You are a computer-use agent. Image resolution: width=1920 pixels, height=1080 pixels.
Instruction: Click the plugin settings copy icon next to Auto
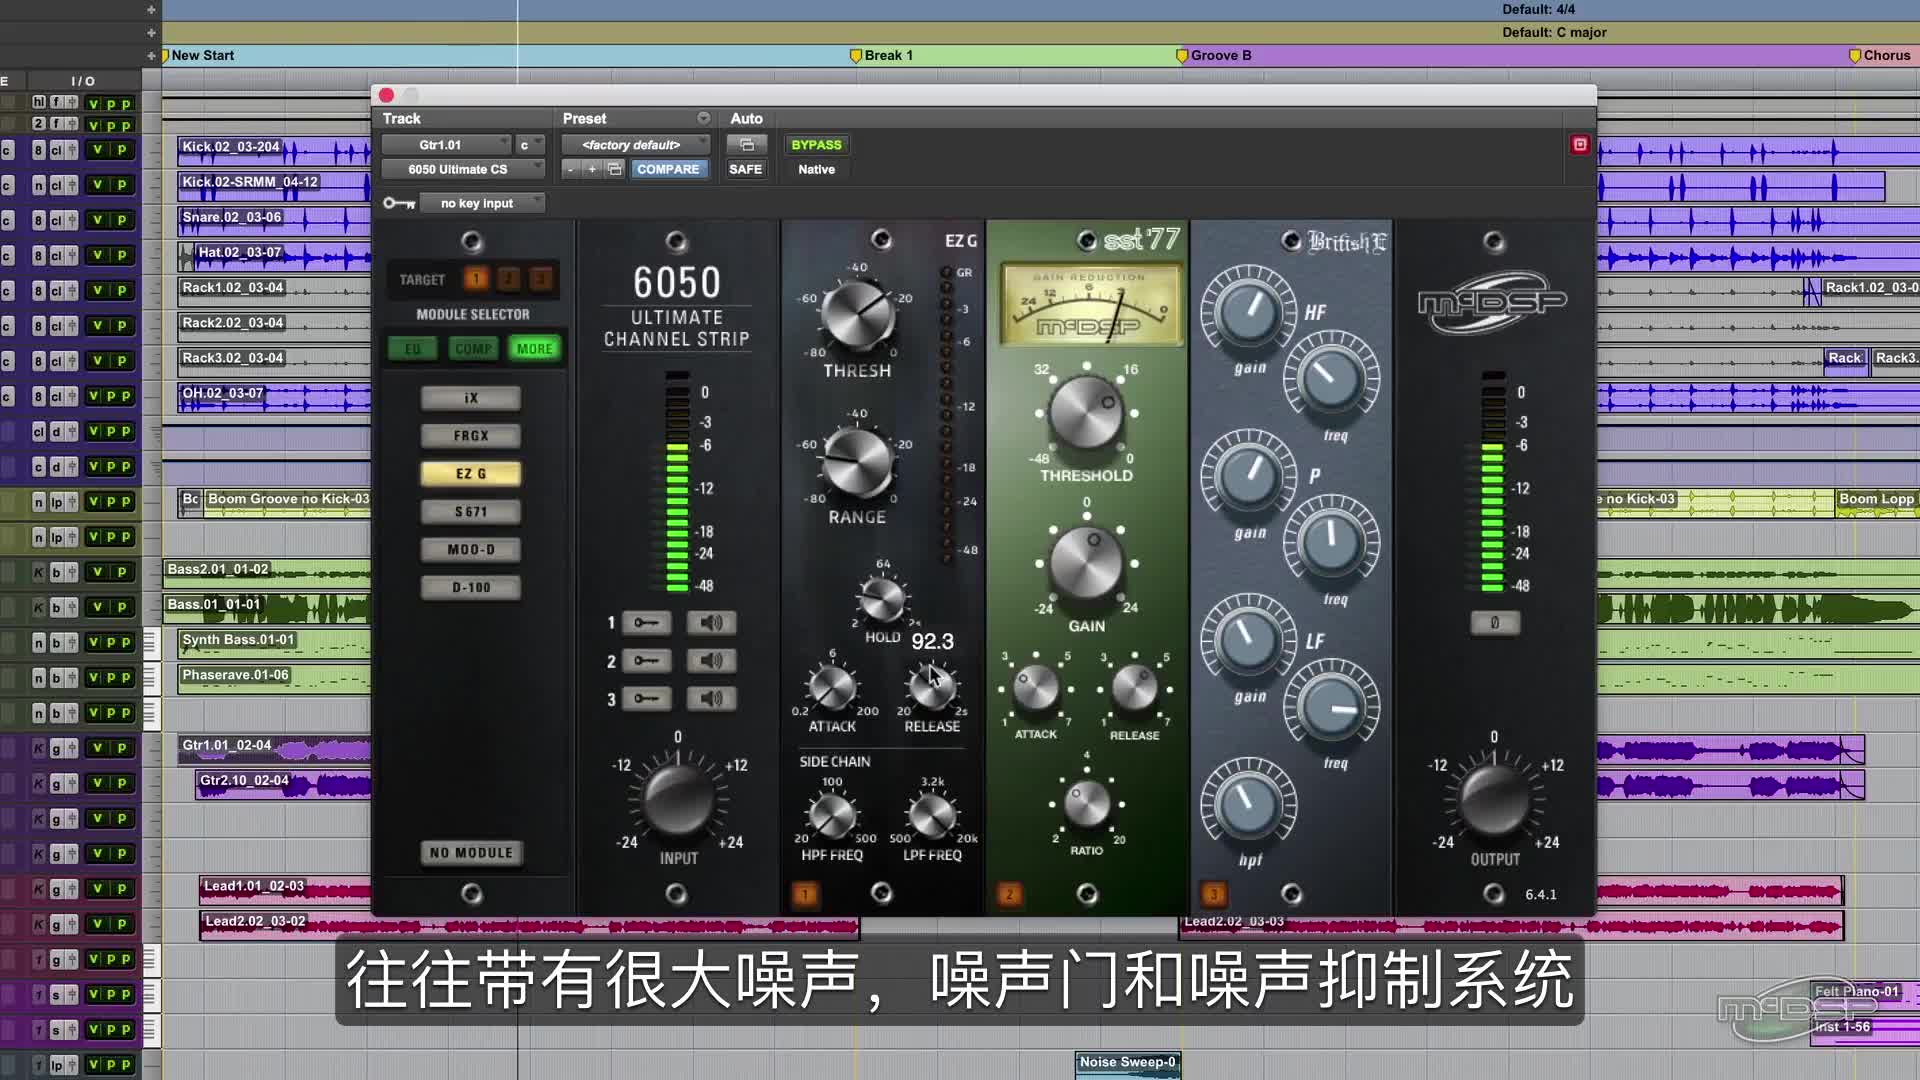click(x=746, y=145)
